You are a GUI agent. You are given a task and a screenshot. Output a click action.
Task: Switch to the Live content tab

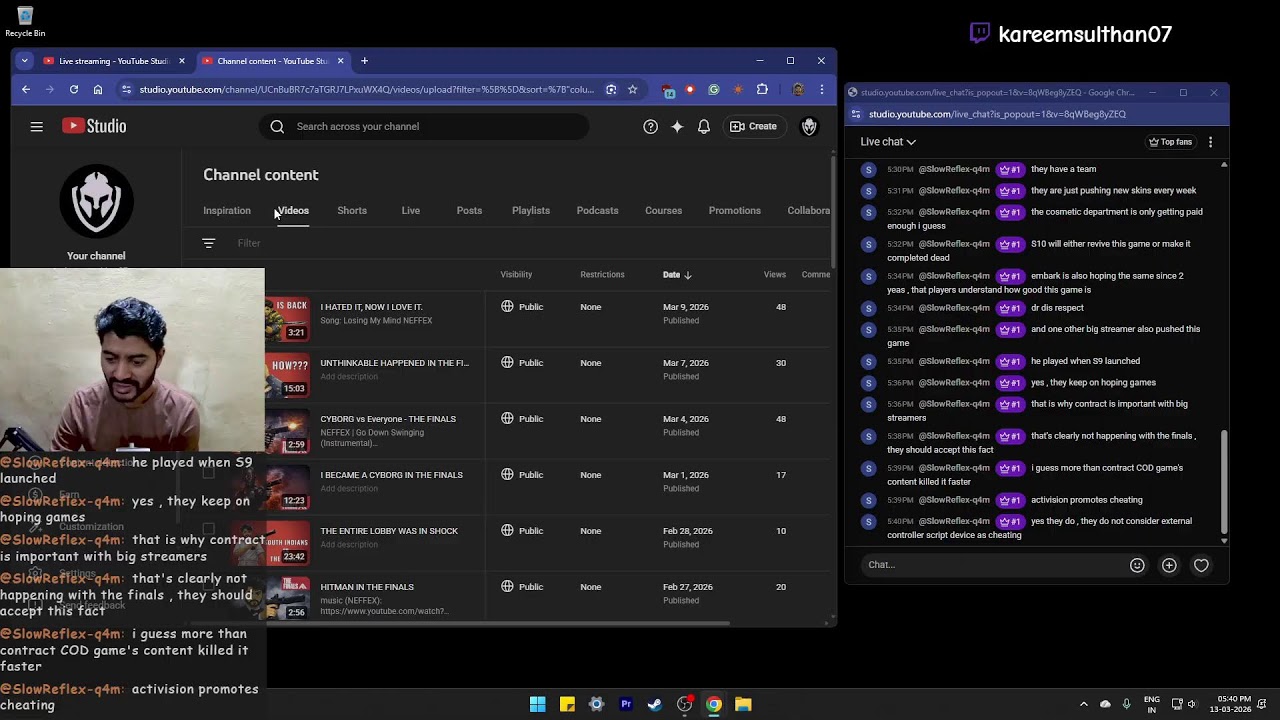pyautogui.click(x=411, y=210)
